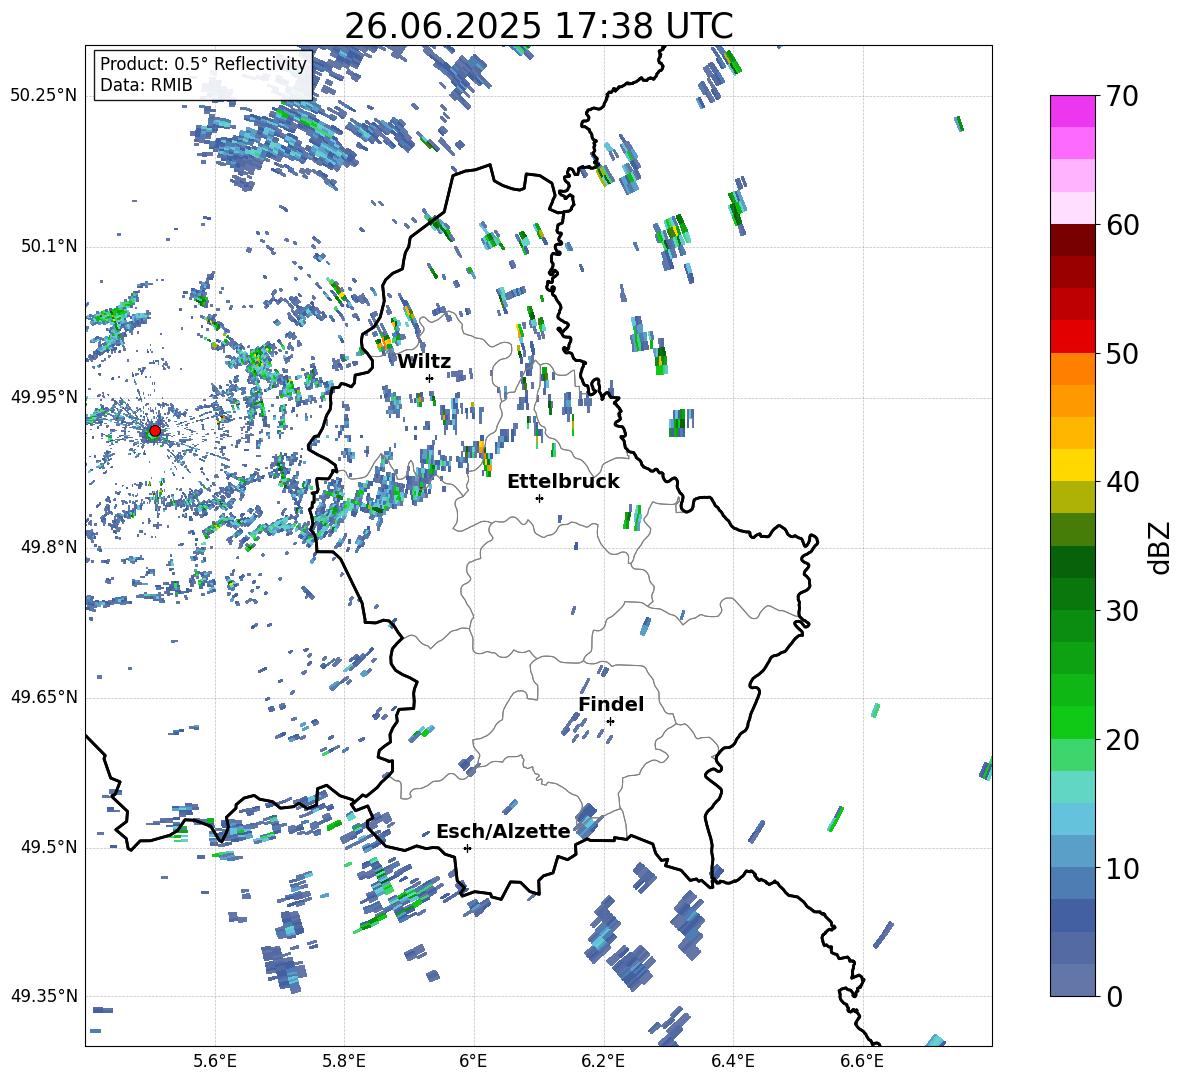
Task: Click the 30 tick on colorbar
Action: point(1123,611)
